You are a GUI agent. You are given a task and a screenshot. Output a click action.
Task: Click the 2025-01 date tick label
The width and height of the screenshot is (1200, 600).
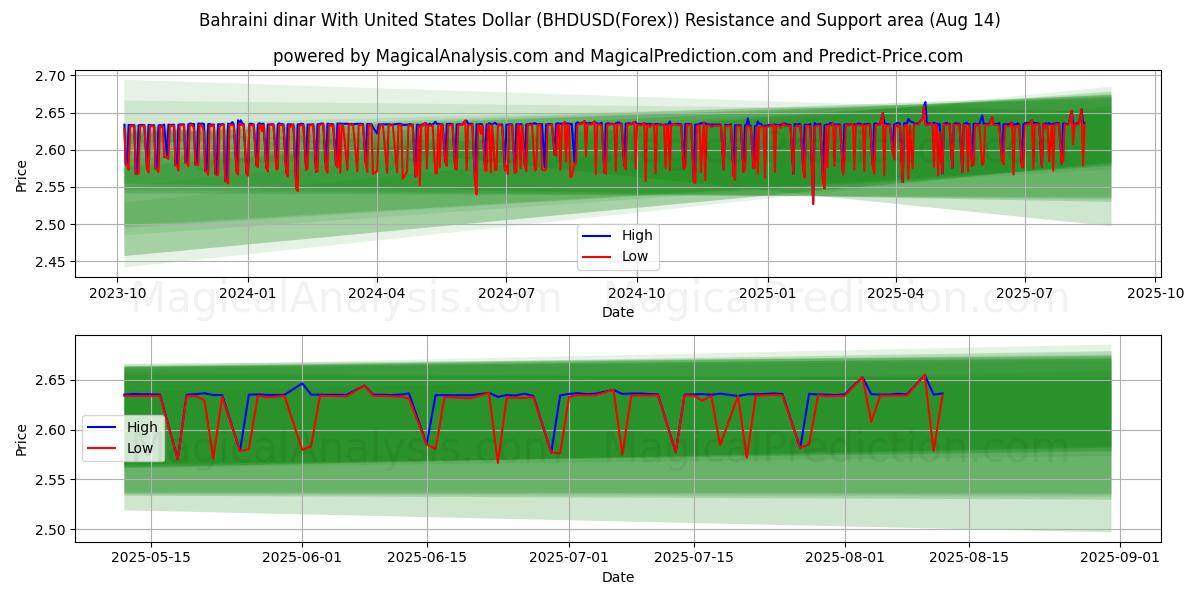767,293
